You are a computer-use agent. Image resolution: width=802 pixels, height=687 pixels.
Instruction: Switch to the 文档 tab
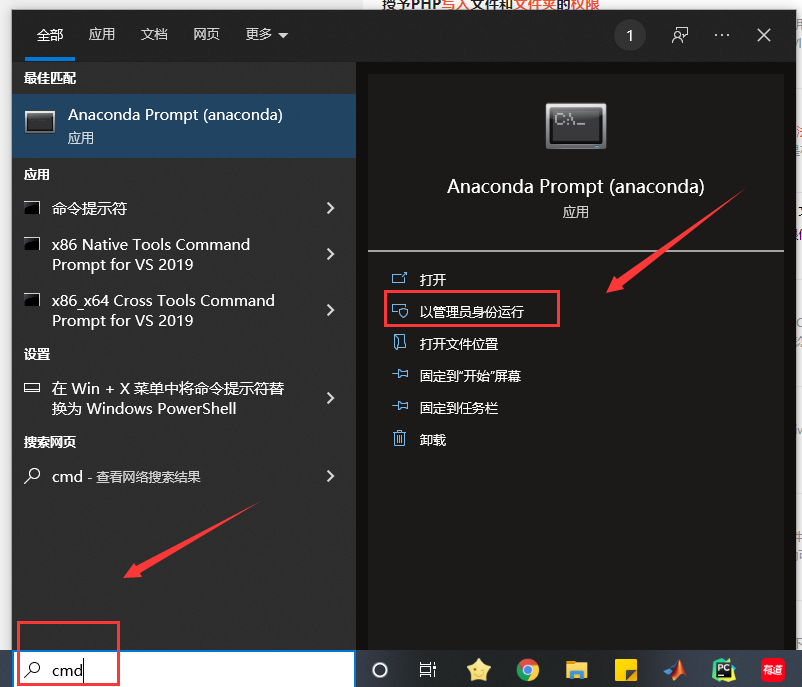click(154, 34)
